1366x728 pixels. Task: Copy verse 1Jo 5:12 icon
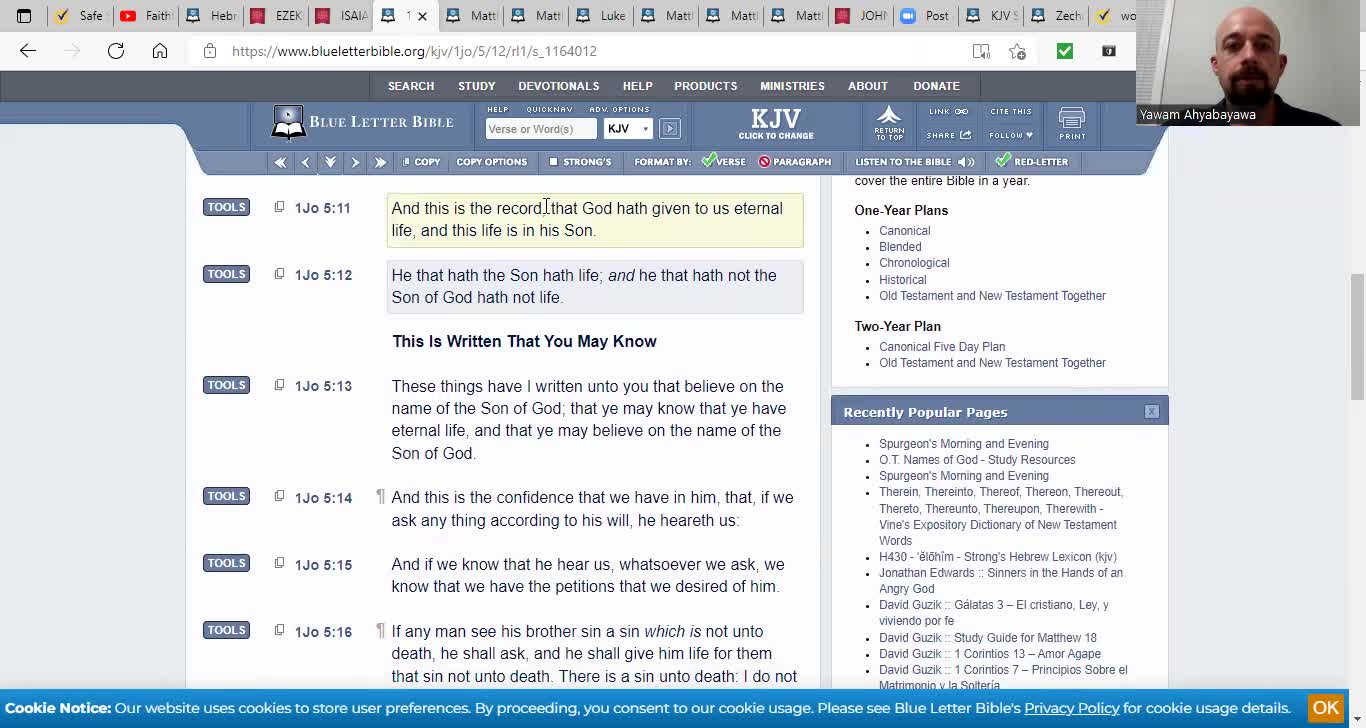click(279, 274)
